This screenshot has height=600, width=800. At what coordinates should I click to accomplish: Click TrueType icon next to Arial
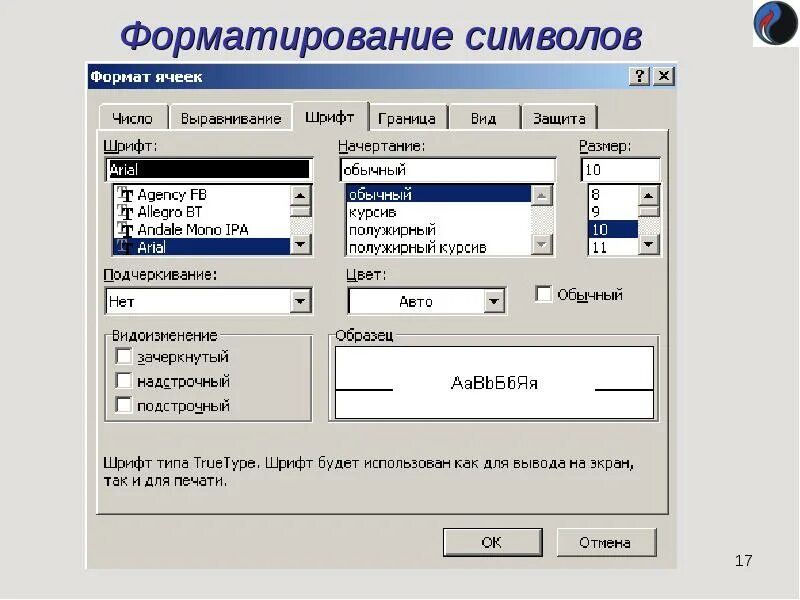[125, 247]
